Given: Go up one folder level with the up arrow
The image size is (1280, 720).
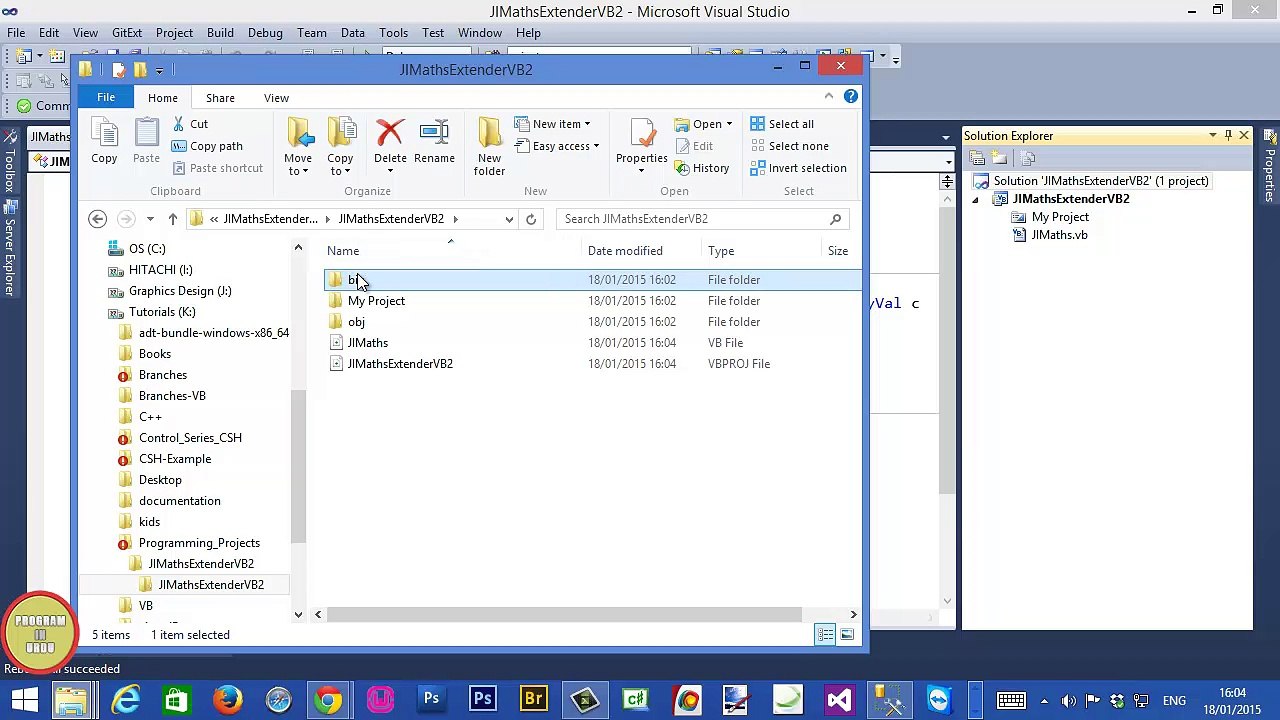Looking at the screenshot, I should point(173,219).
